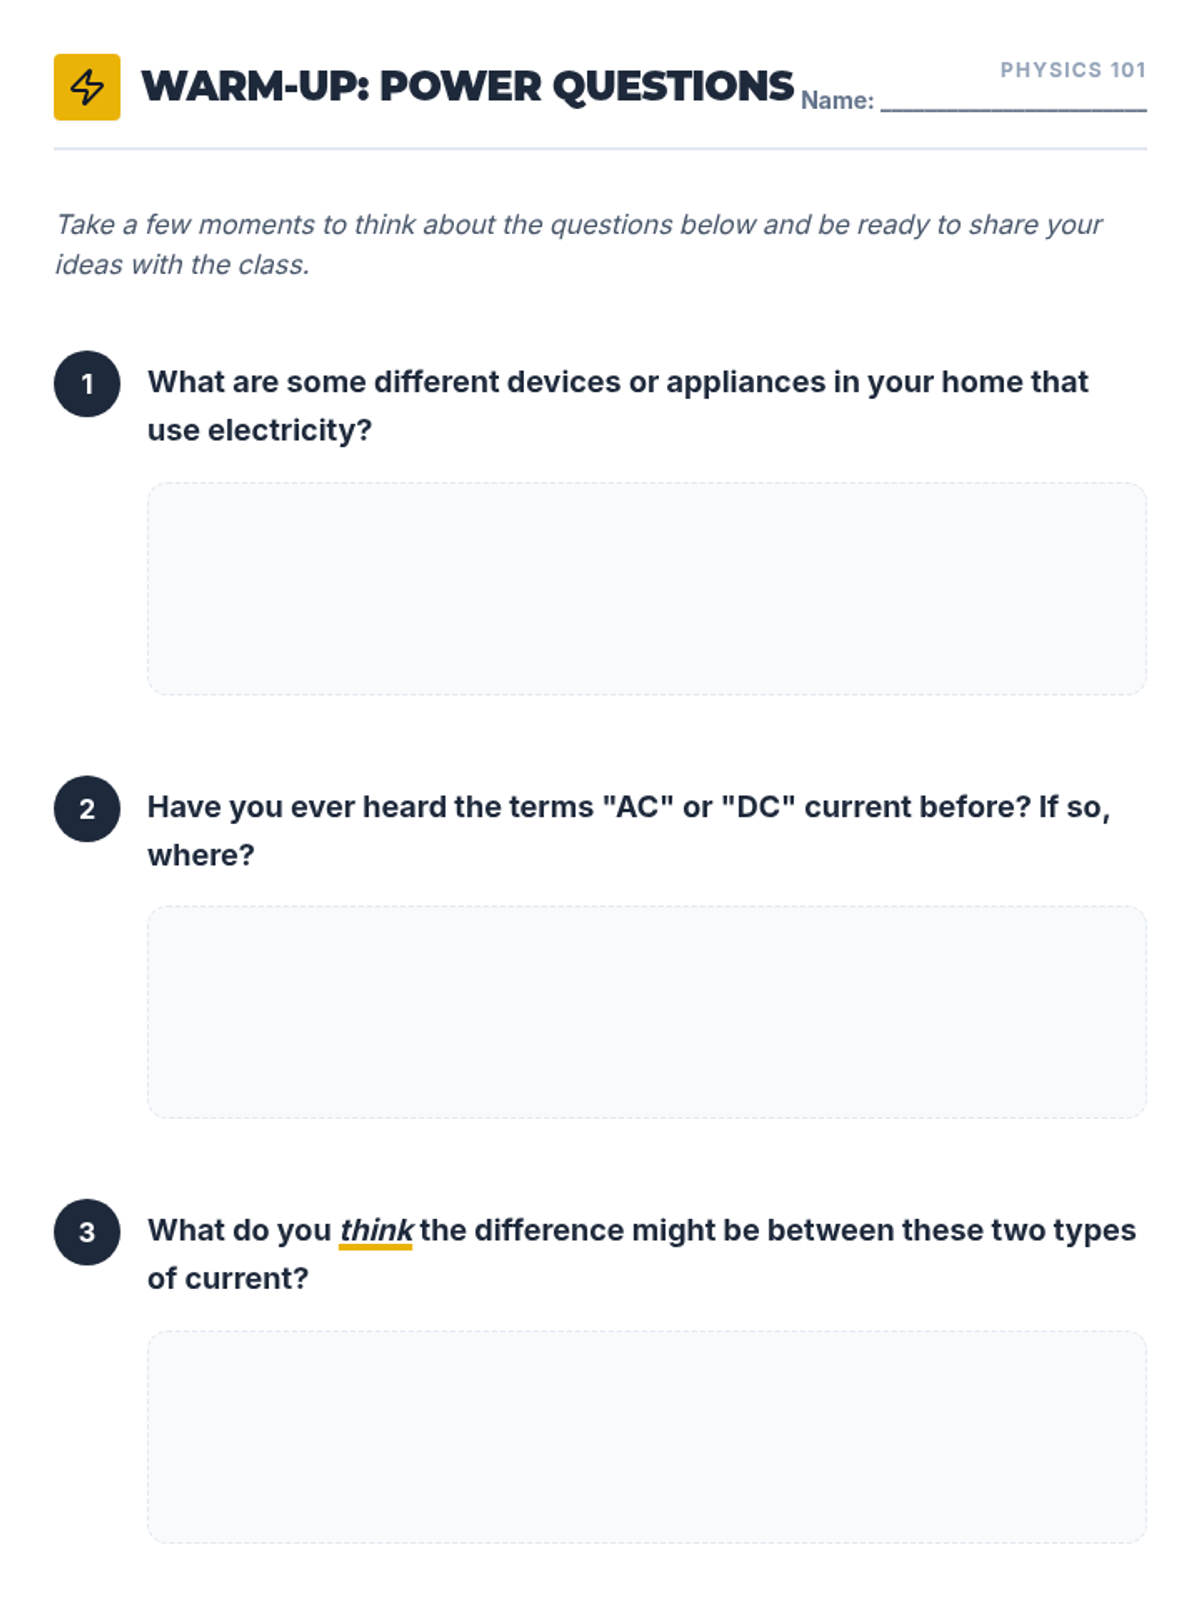The height and width of the screenshot is (1600, 1200).
Task: Click the answer box under the AC/DC question
Action: click(646, 1012)
